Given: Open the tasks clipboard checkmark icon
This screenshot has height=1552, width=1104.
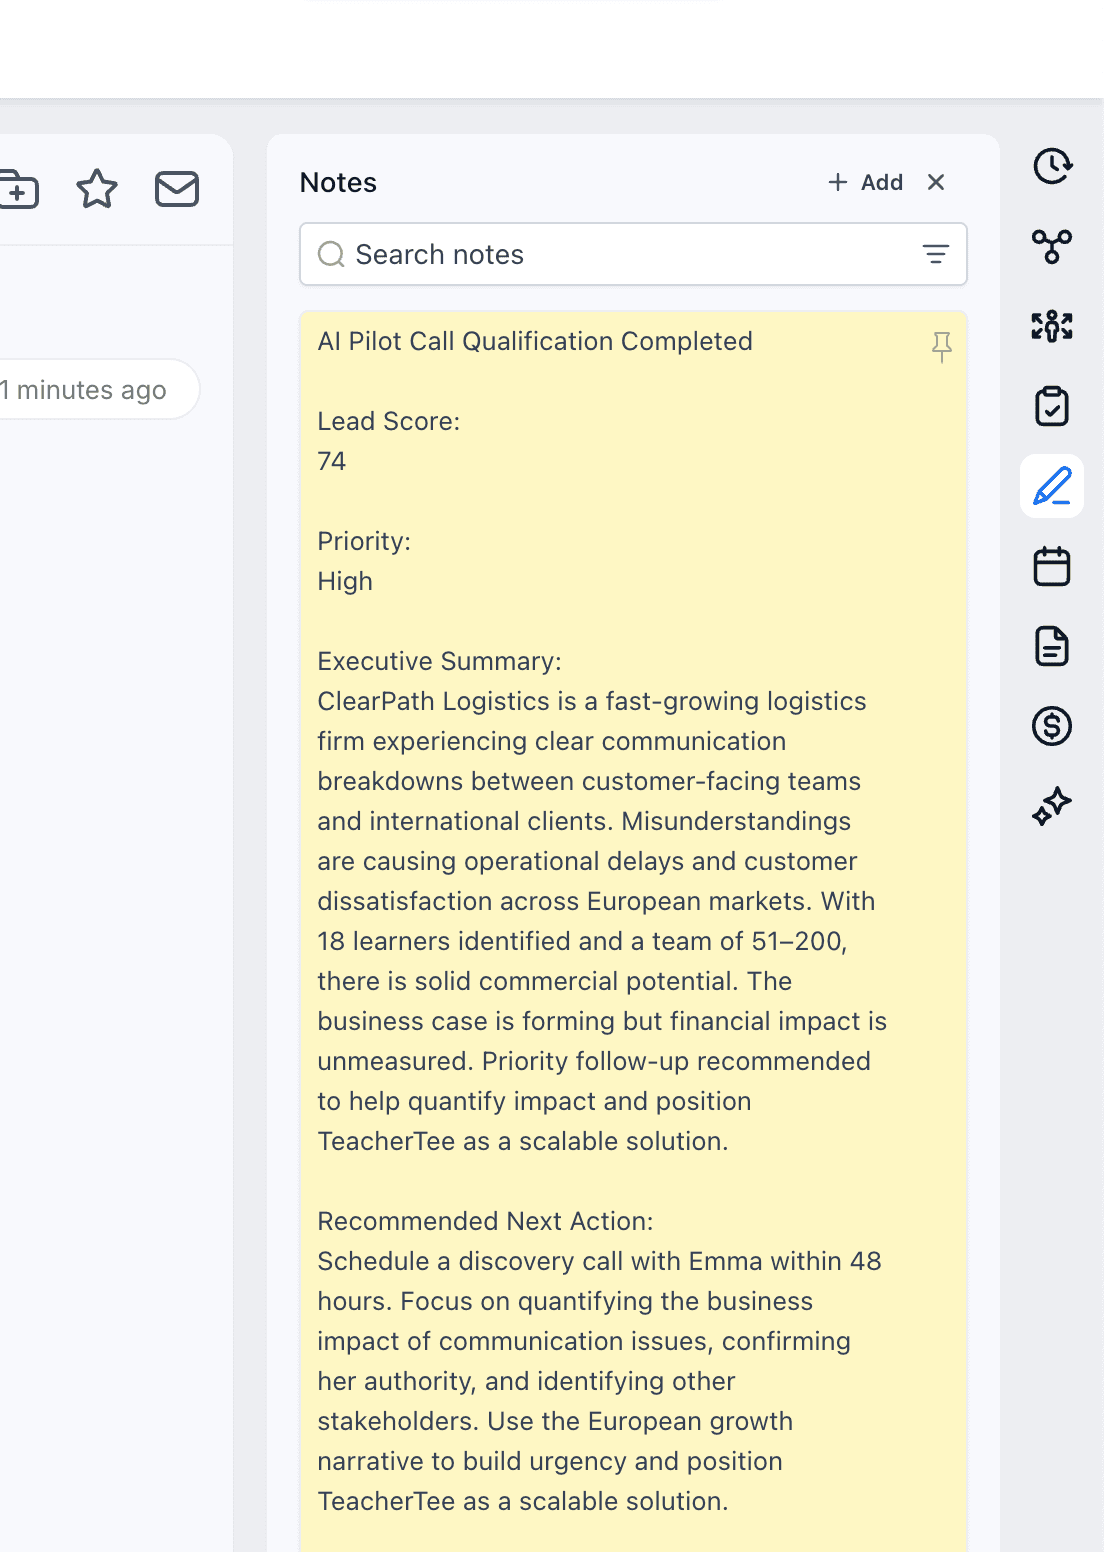Looking at the screenshot, I should 1052,406.
